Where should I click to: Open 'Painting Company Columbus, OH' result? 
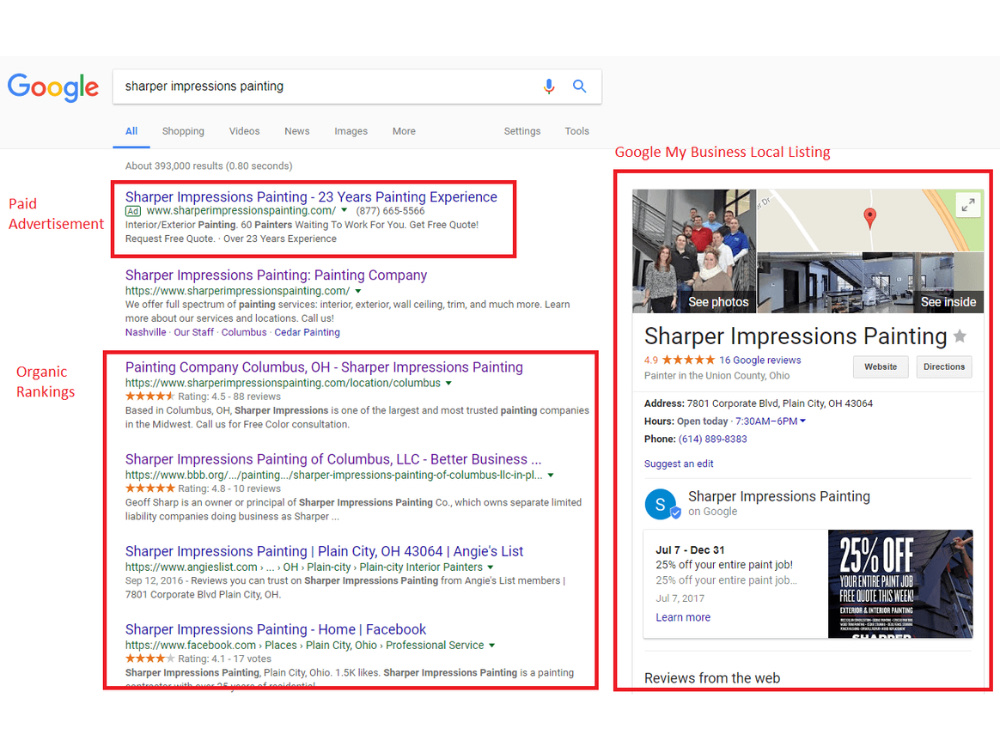coord(323,367)
